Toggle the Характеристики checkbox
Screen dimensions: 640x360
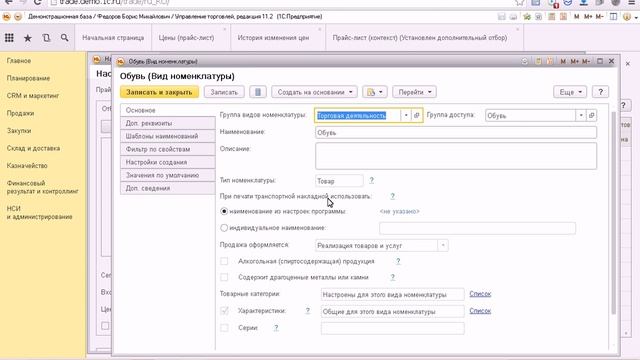224,311
